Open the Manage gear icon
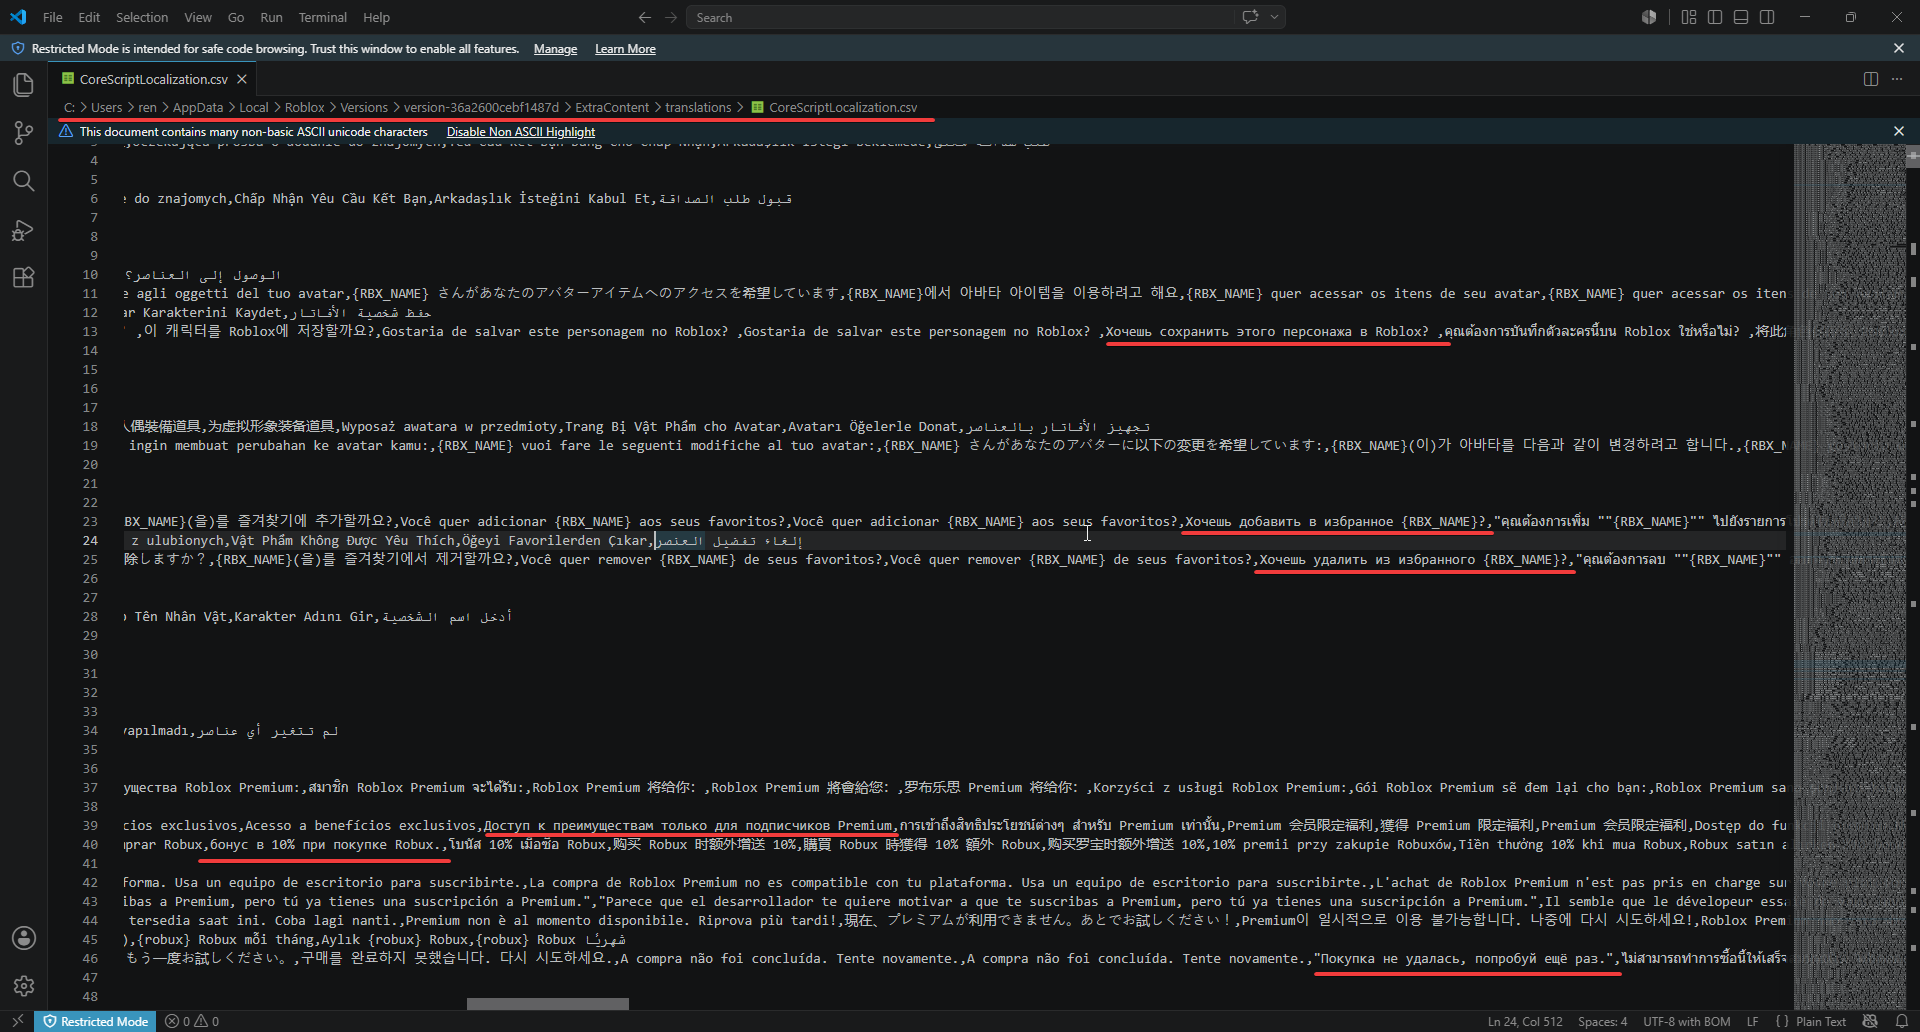Viewport: 1920px width, 1032px height. click(24, 986)
